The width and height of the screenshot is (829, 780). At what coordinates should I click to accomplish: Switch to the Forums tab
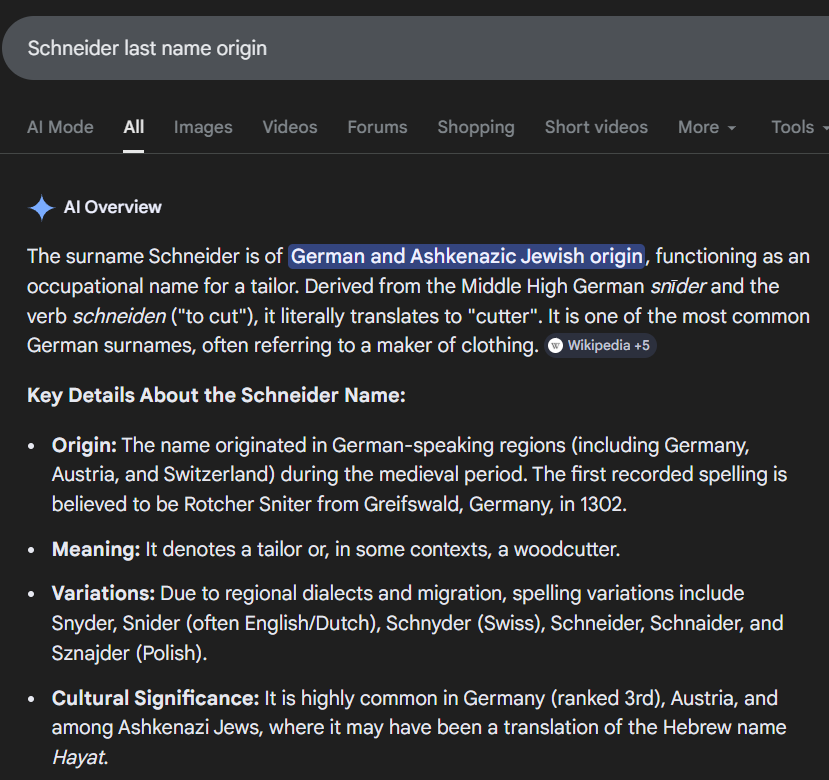(377, 127)
